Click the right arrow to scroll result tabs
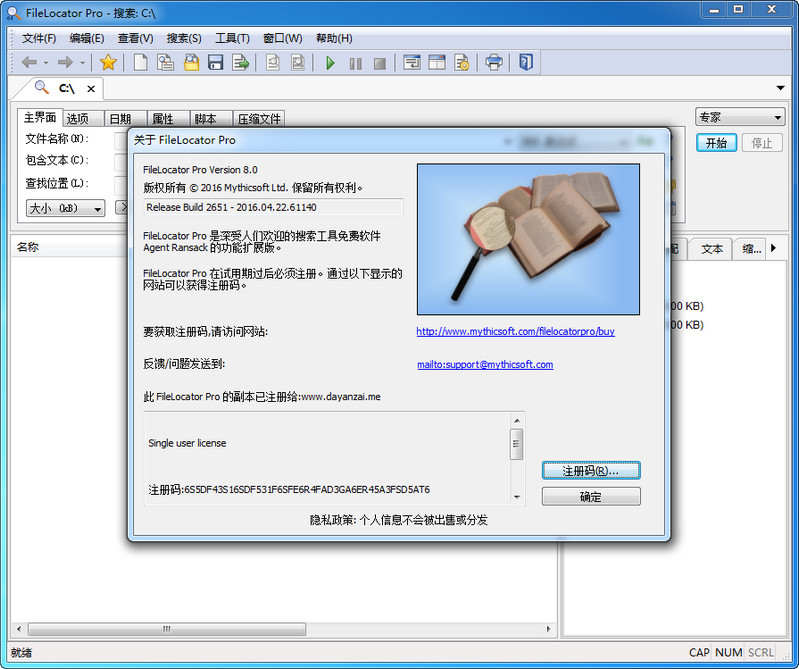The image size is (799, 669). (774, 248)
